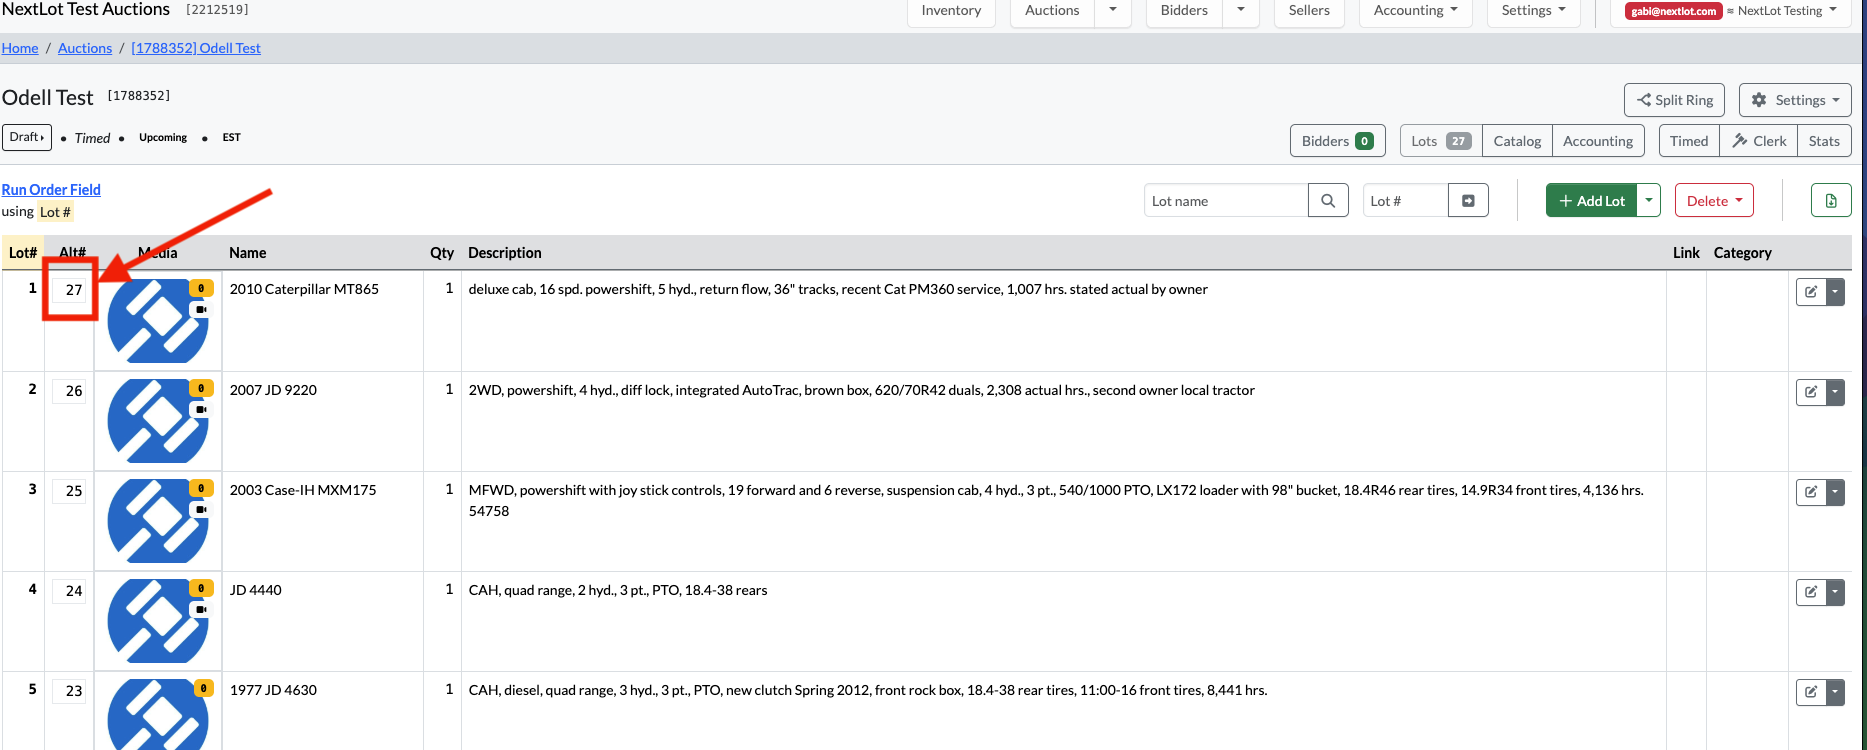1867x750 pixels.
Task: Expand the Auctions menu caret in navbar
Action: pyautogui.click(x=1113, y=10)
